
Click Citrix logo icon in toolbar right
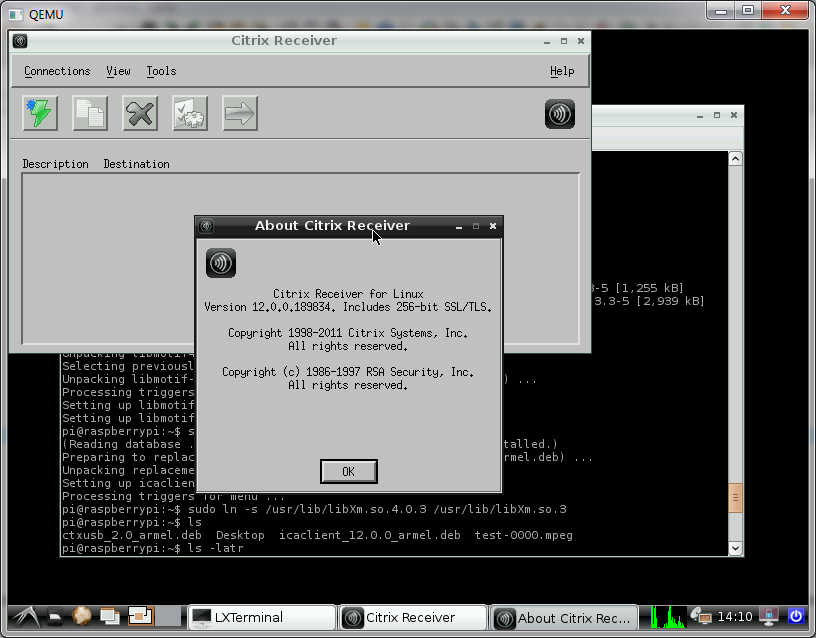pos(560,113)
